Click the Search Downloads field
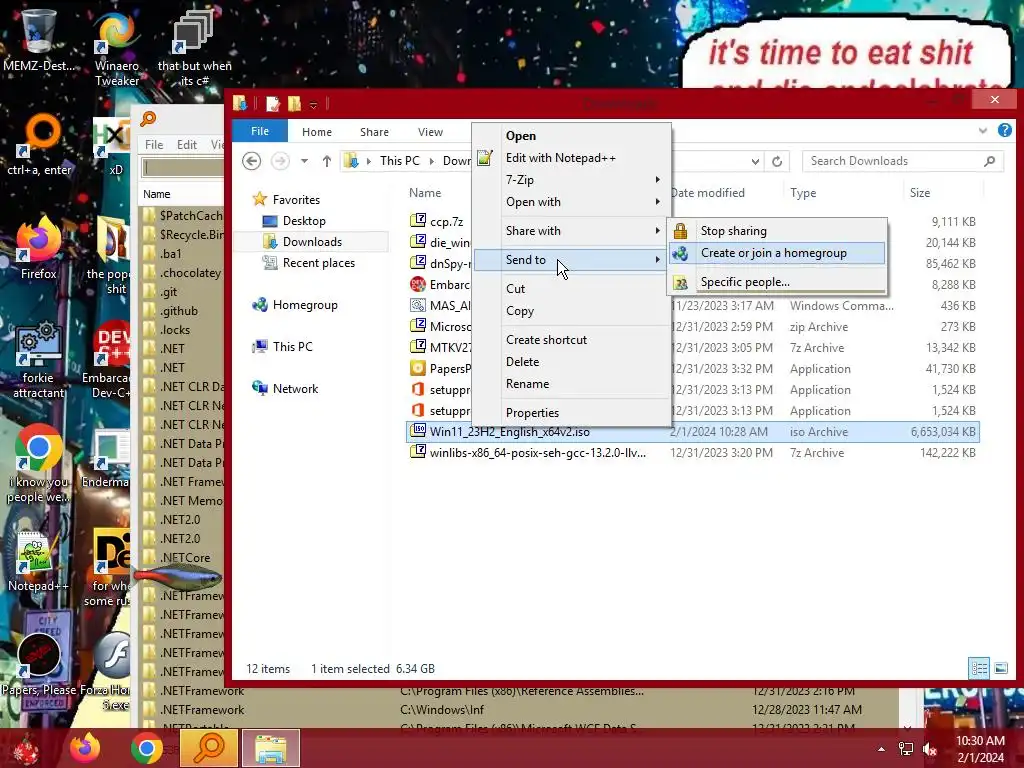The image size is (1024, 768). point(903,161)
